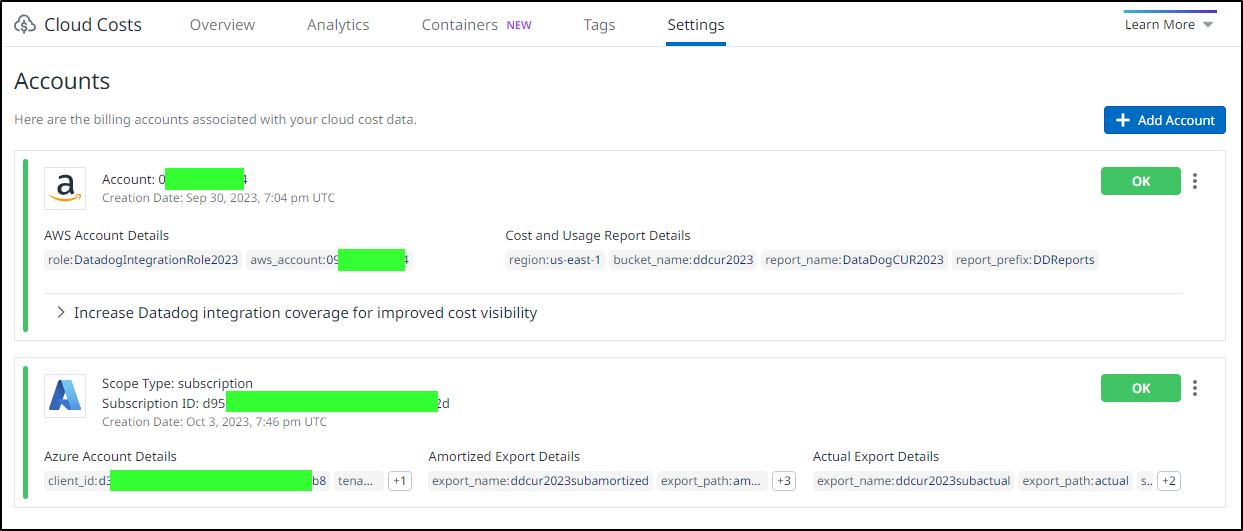Click the Cloud Costs logo icon
The height and width of the screenshot is (531, 1243).
coord(25,25)
